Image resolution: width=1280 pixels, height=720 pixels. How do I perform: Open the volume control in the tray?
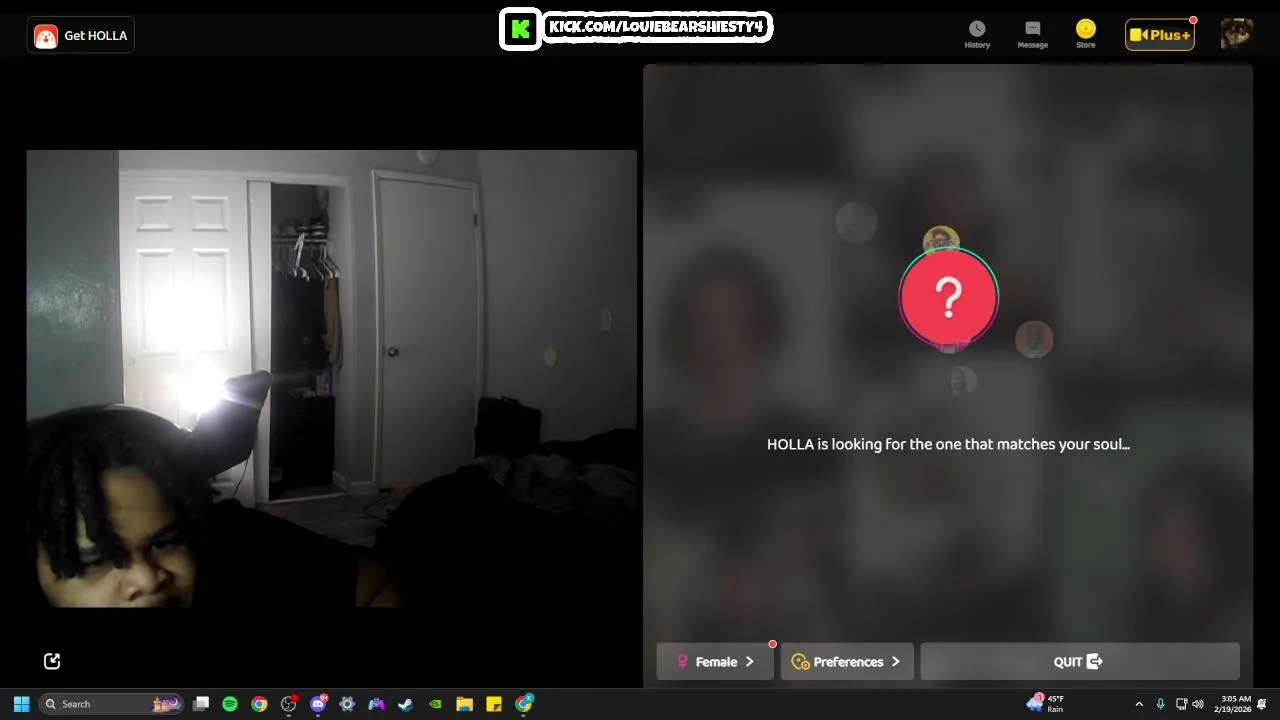[1198, 704]
